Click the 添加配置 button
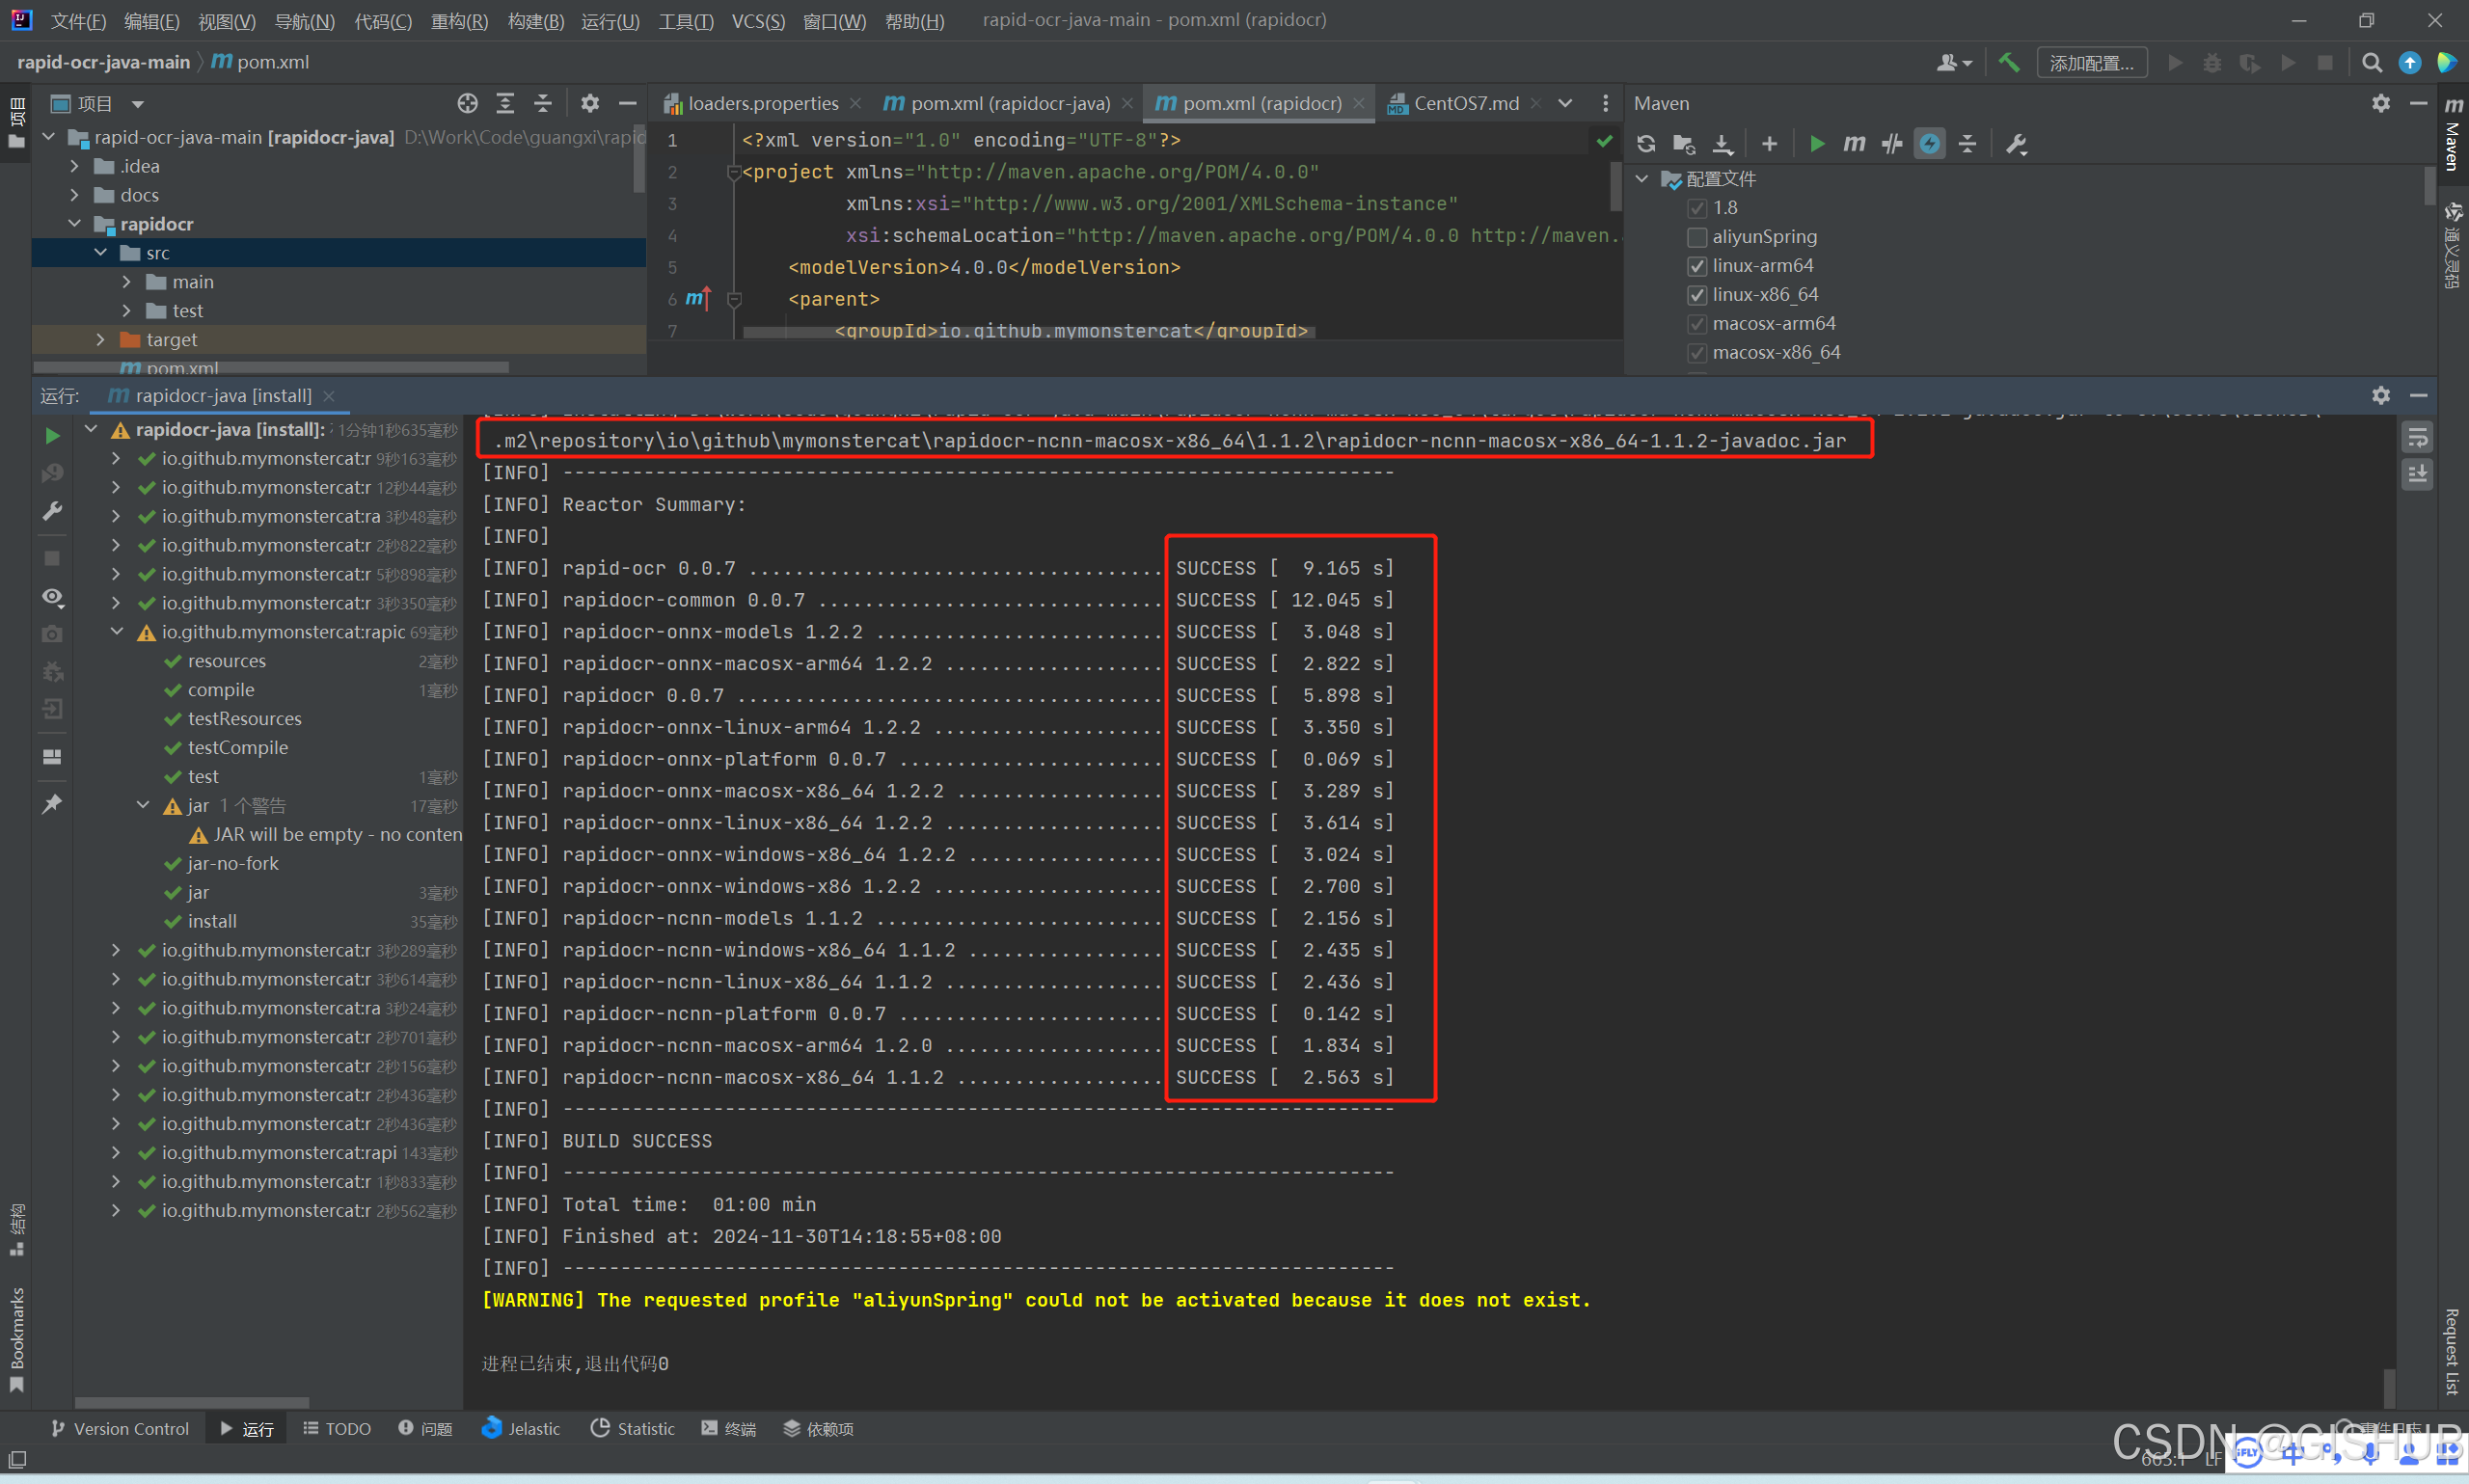2469x1484 pixels. pyautogui.click(x=2091, y=62)
